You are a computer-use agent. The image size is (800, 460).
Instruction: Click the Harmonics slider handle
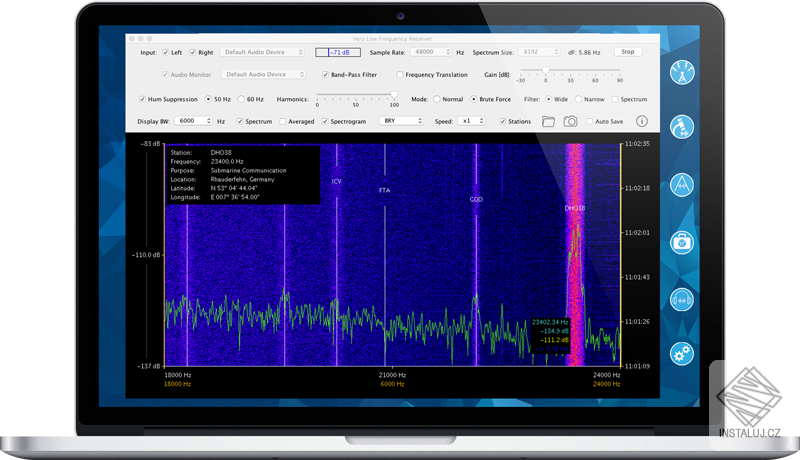[x=394, y=95]
